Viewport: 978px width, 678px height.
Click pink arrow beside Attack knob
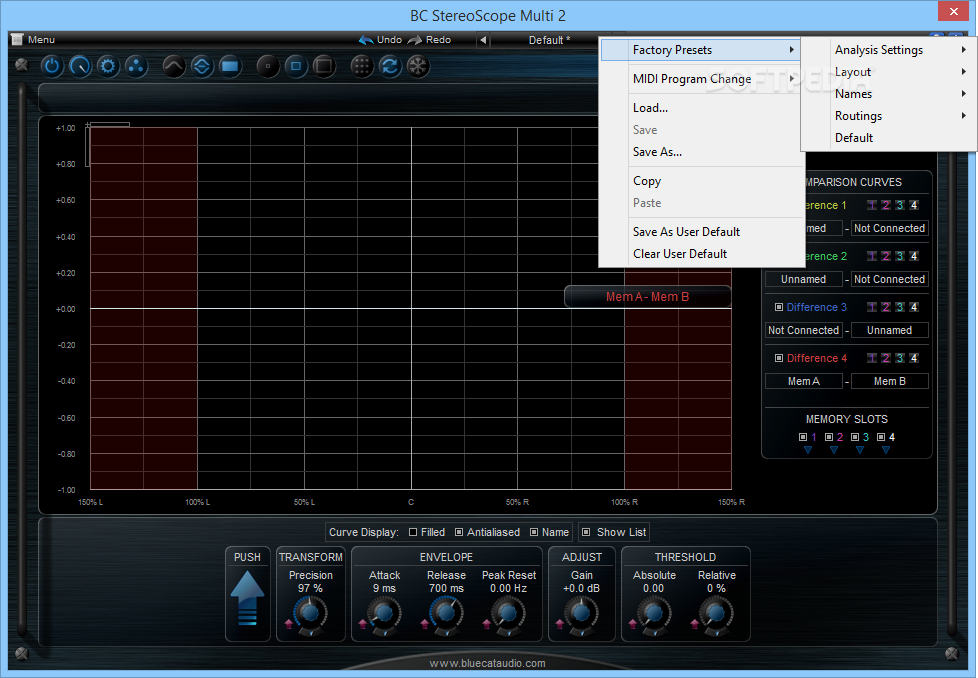point(362,623)
